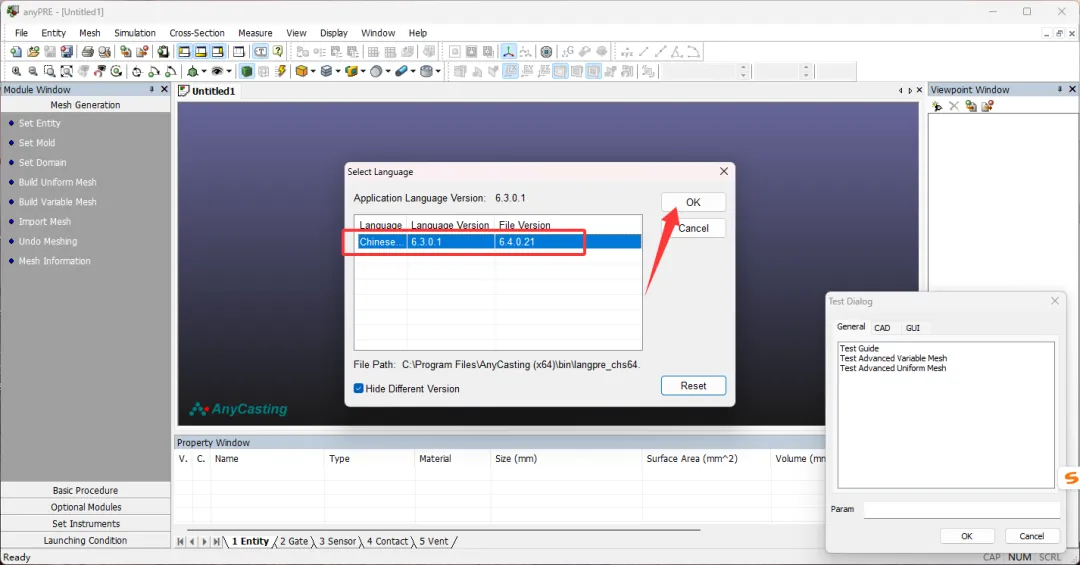The height and width of the screenshot is (565, 1080).
Task: Click the lightning bolt toolbar icon
Action: 281,71
